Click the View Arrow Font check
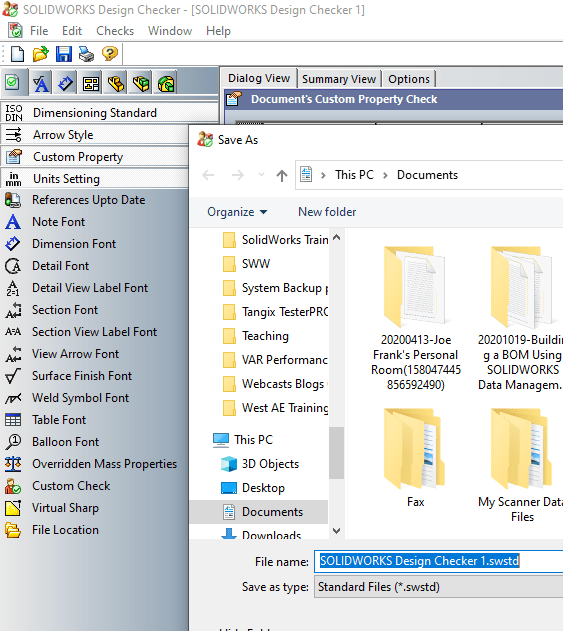Screen dimensions: 563x631 75,354
